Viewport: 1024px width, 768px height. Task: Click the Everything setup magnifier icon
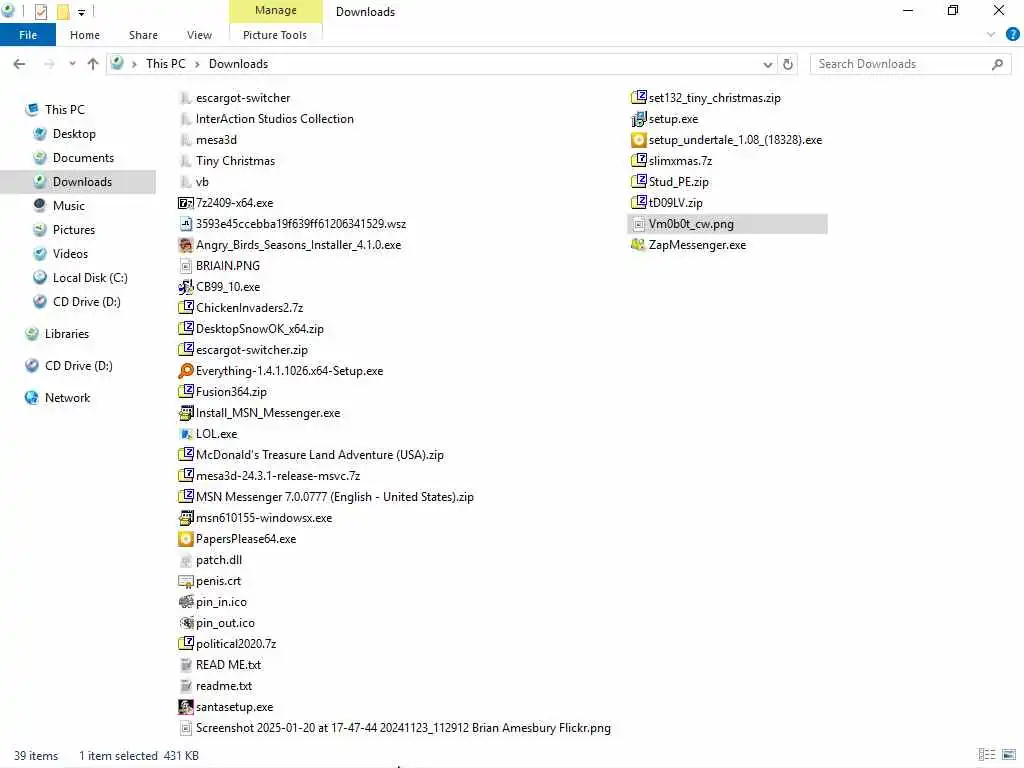pos(185,371)
